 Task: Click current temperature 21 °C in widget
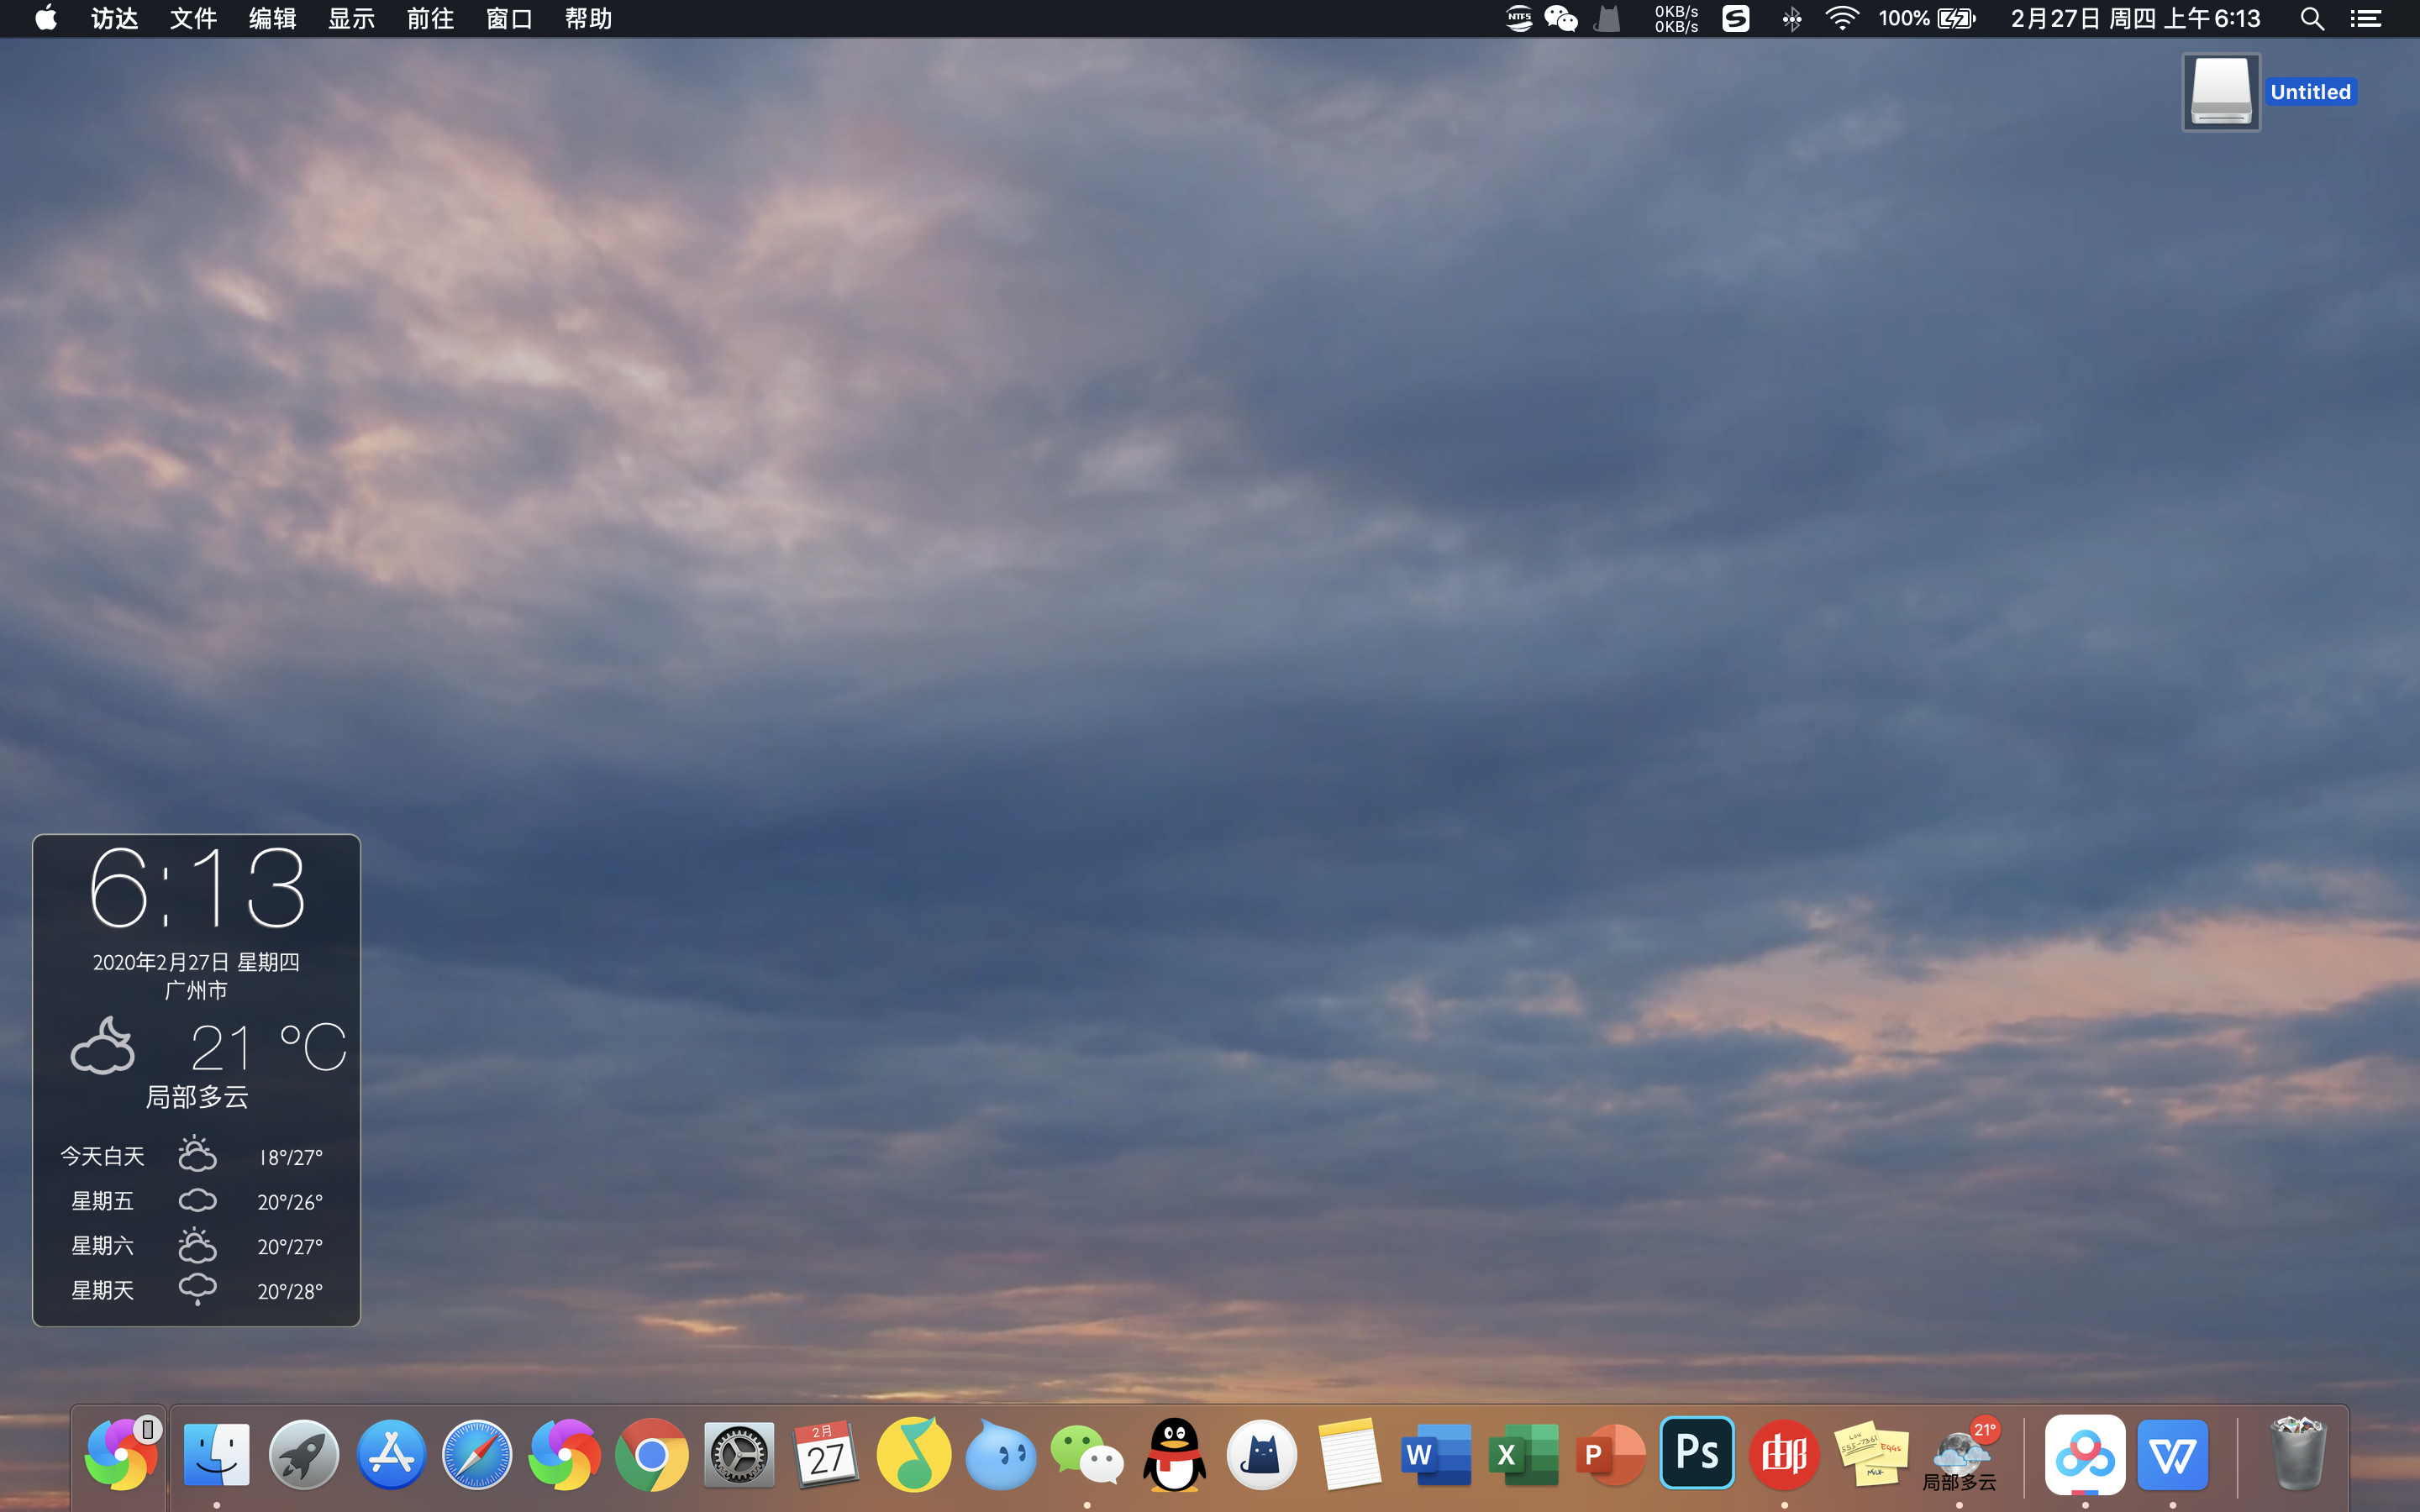click(x=268, y=1048)
